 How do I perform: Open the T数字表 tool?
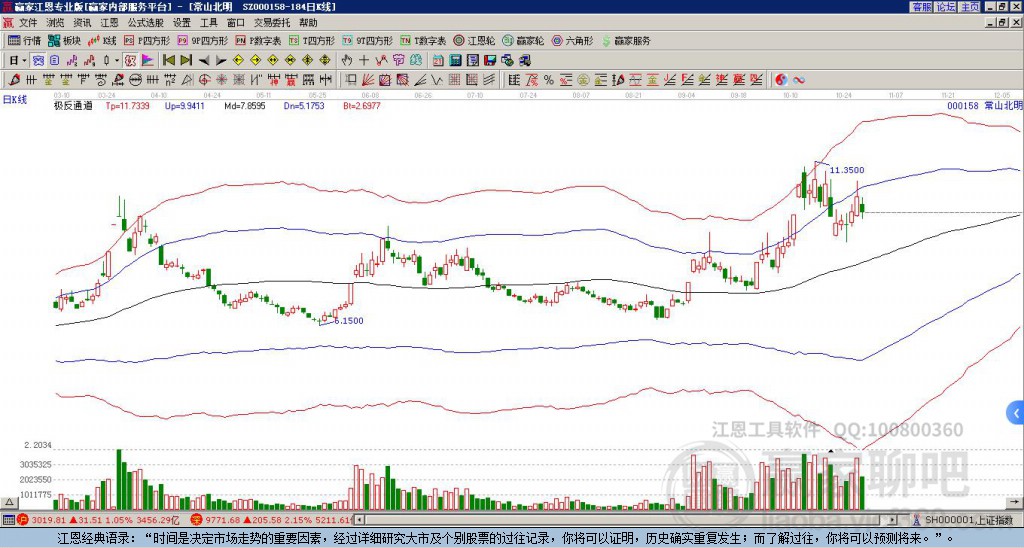(x=423, y=40)
